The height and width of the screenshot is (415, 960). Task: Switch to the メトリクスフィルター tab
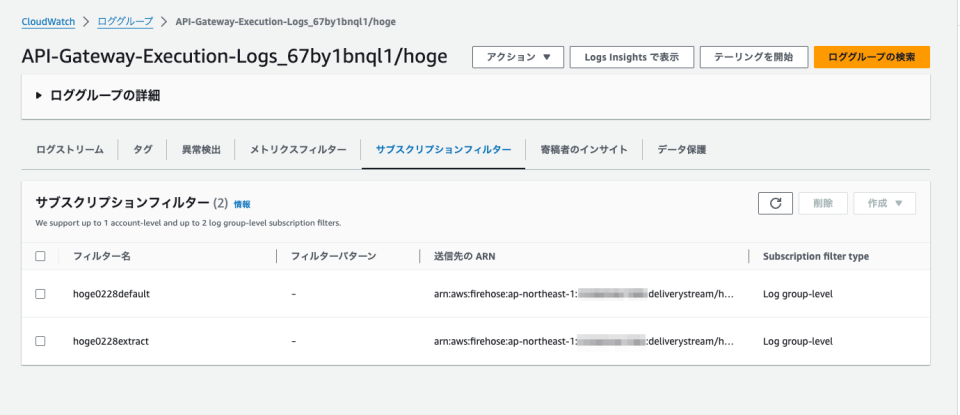click(298, 149)
